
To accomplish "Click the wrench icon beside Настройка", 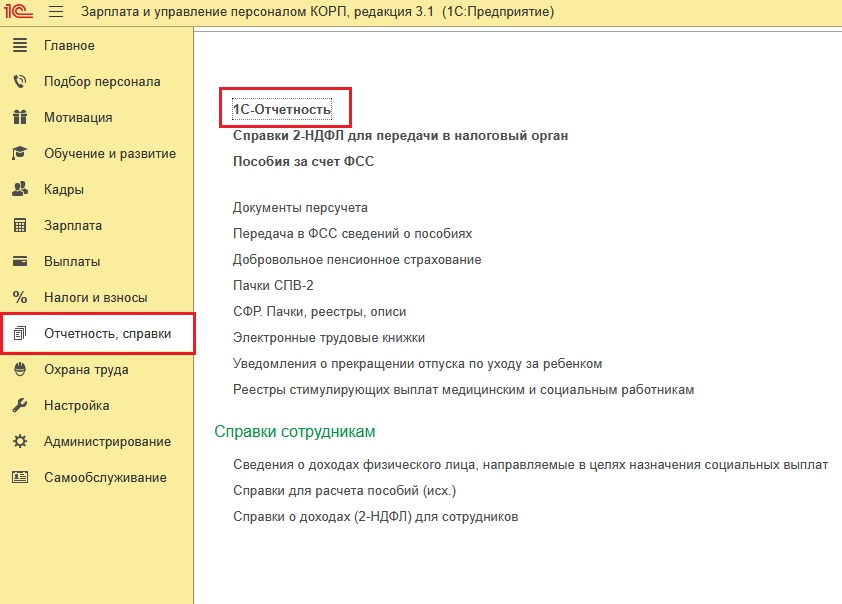I will point(19,406).
